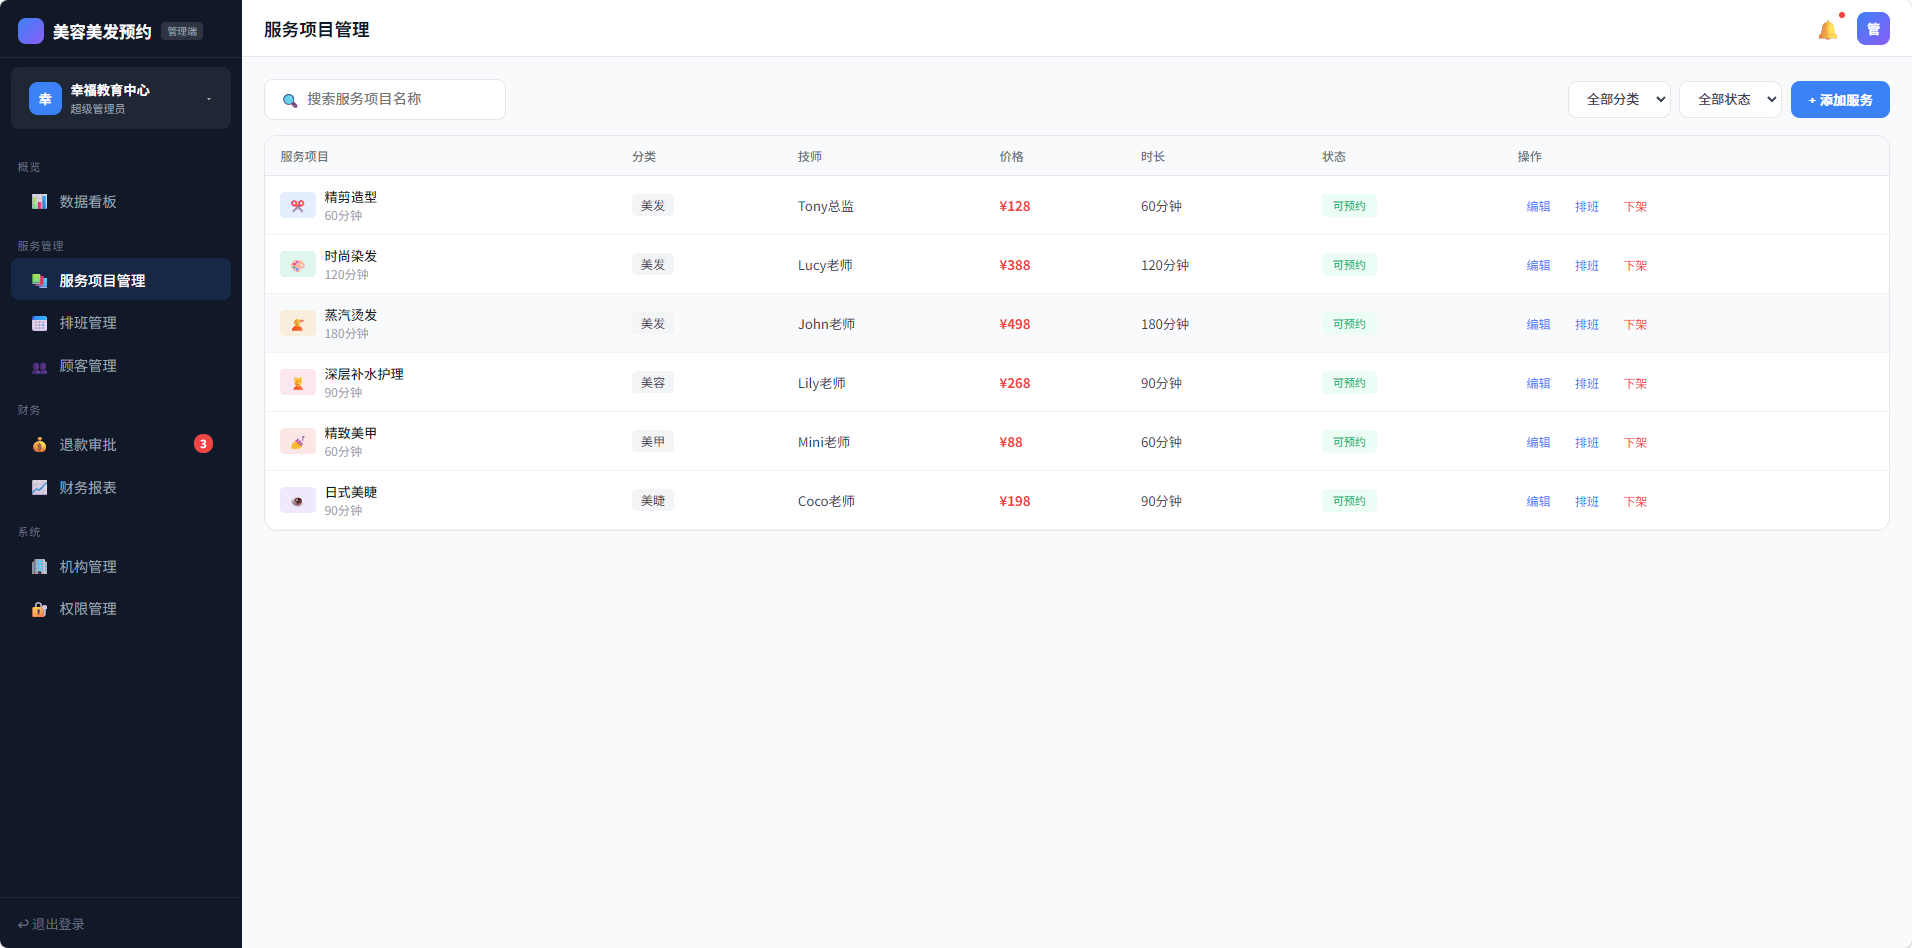Click the 添加服务 button
Image resolution: width=1912 pixels, height=948 pixels.
[1839, 100]
